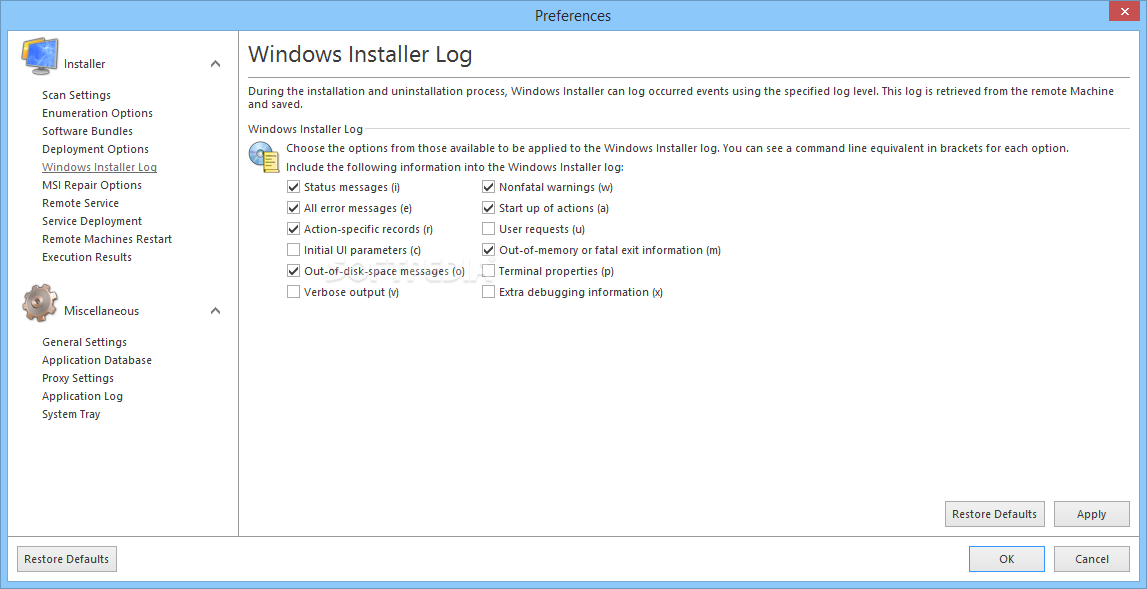Open Software Bundles page
The height and width of the screenshot is (589, 1147).
(x=88, y=131)
